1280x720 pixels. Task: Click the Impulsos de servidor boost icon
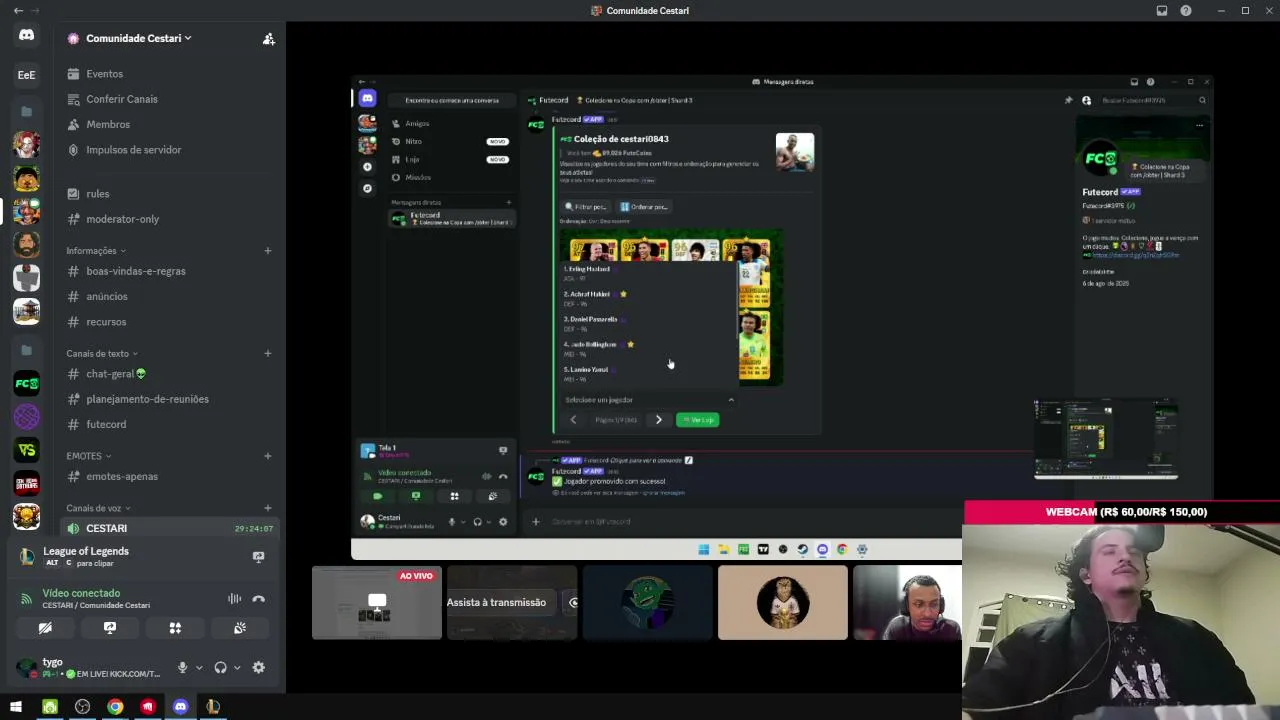73,150
